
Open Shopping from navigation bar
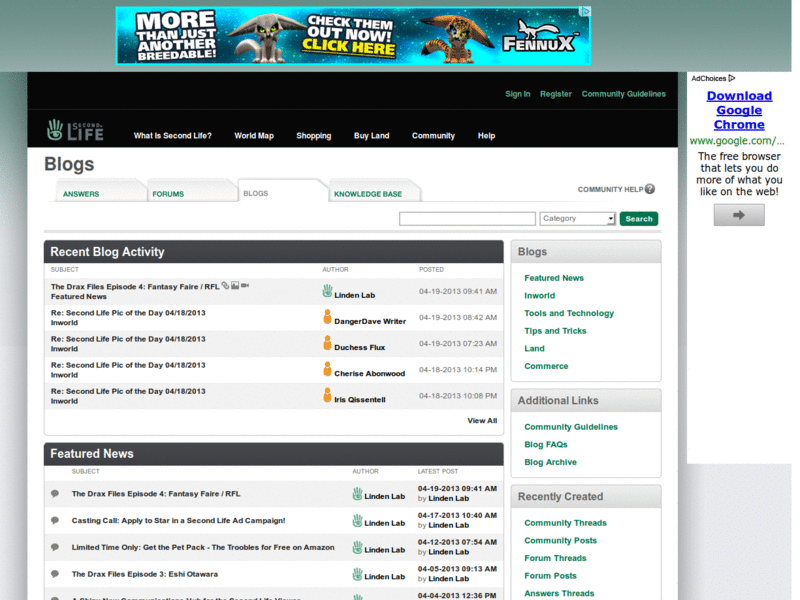click(314, 136)
